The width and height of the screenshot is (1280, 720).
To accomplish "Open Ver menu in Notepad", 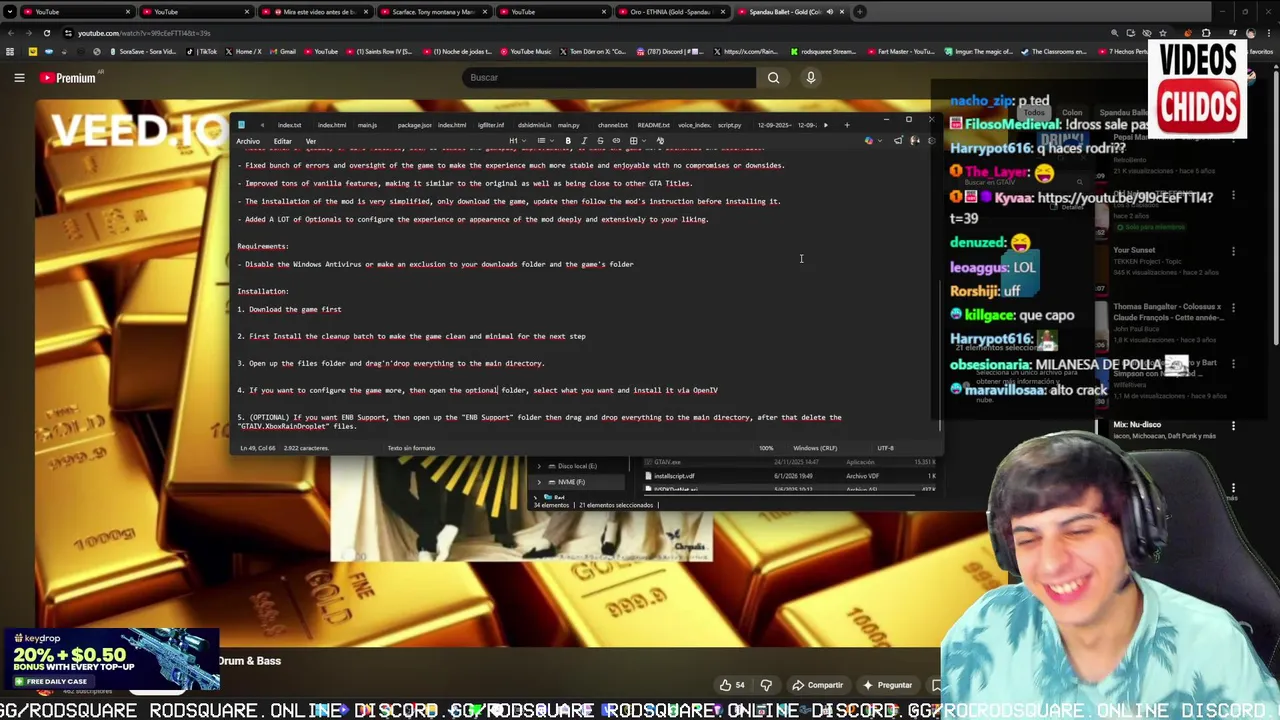I will pyautogui.click(x=311, y=141).
